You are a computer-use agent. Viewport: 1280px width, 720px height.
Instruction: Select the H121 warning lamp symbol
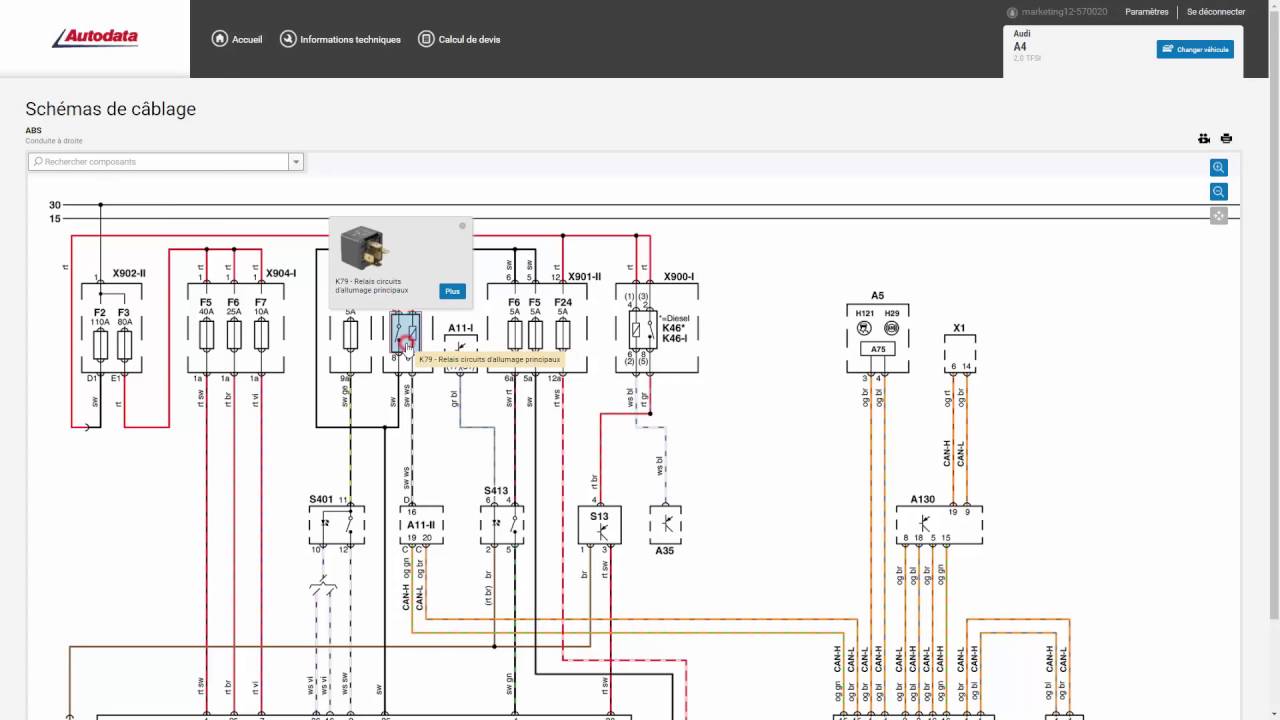(865, 328)
